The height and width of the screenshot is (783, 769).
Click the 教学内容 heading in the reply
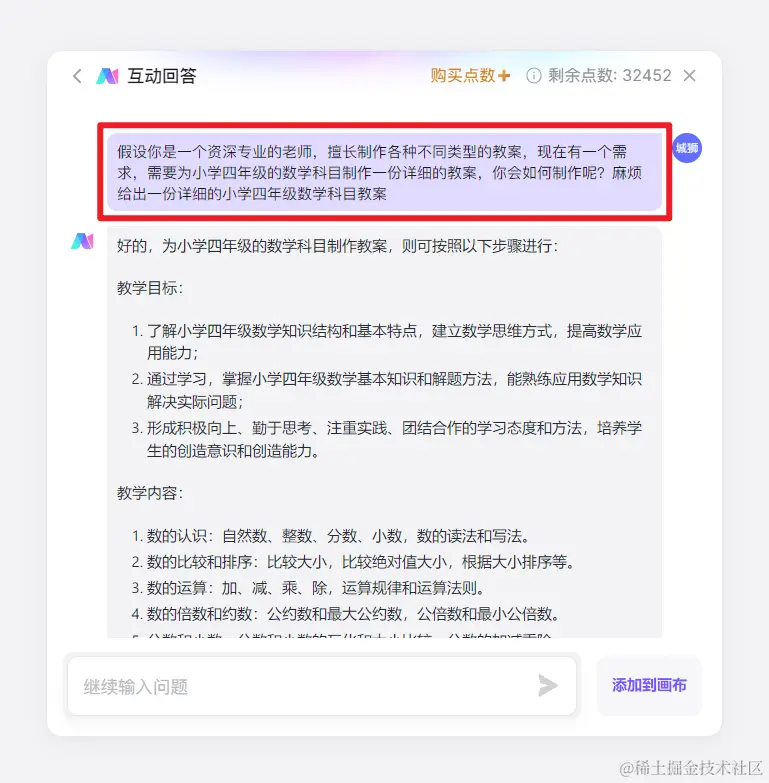coord(150,493)
